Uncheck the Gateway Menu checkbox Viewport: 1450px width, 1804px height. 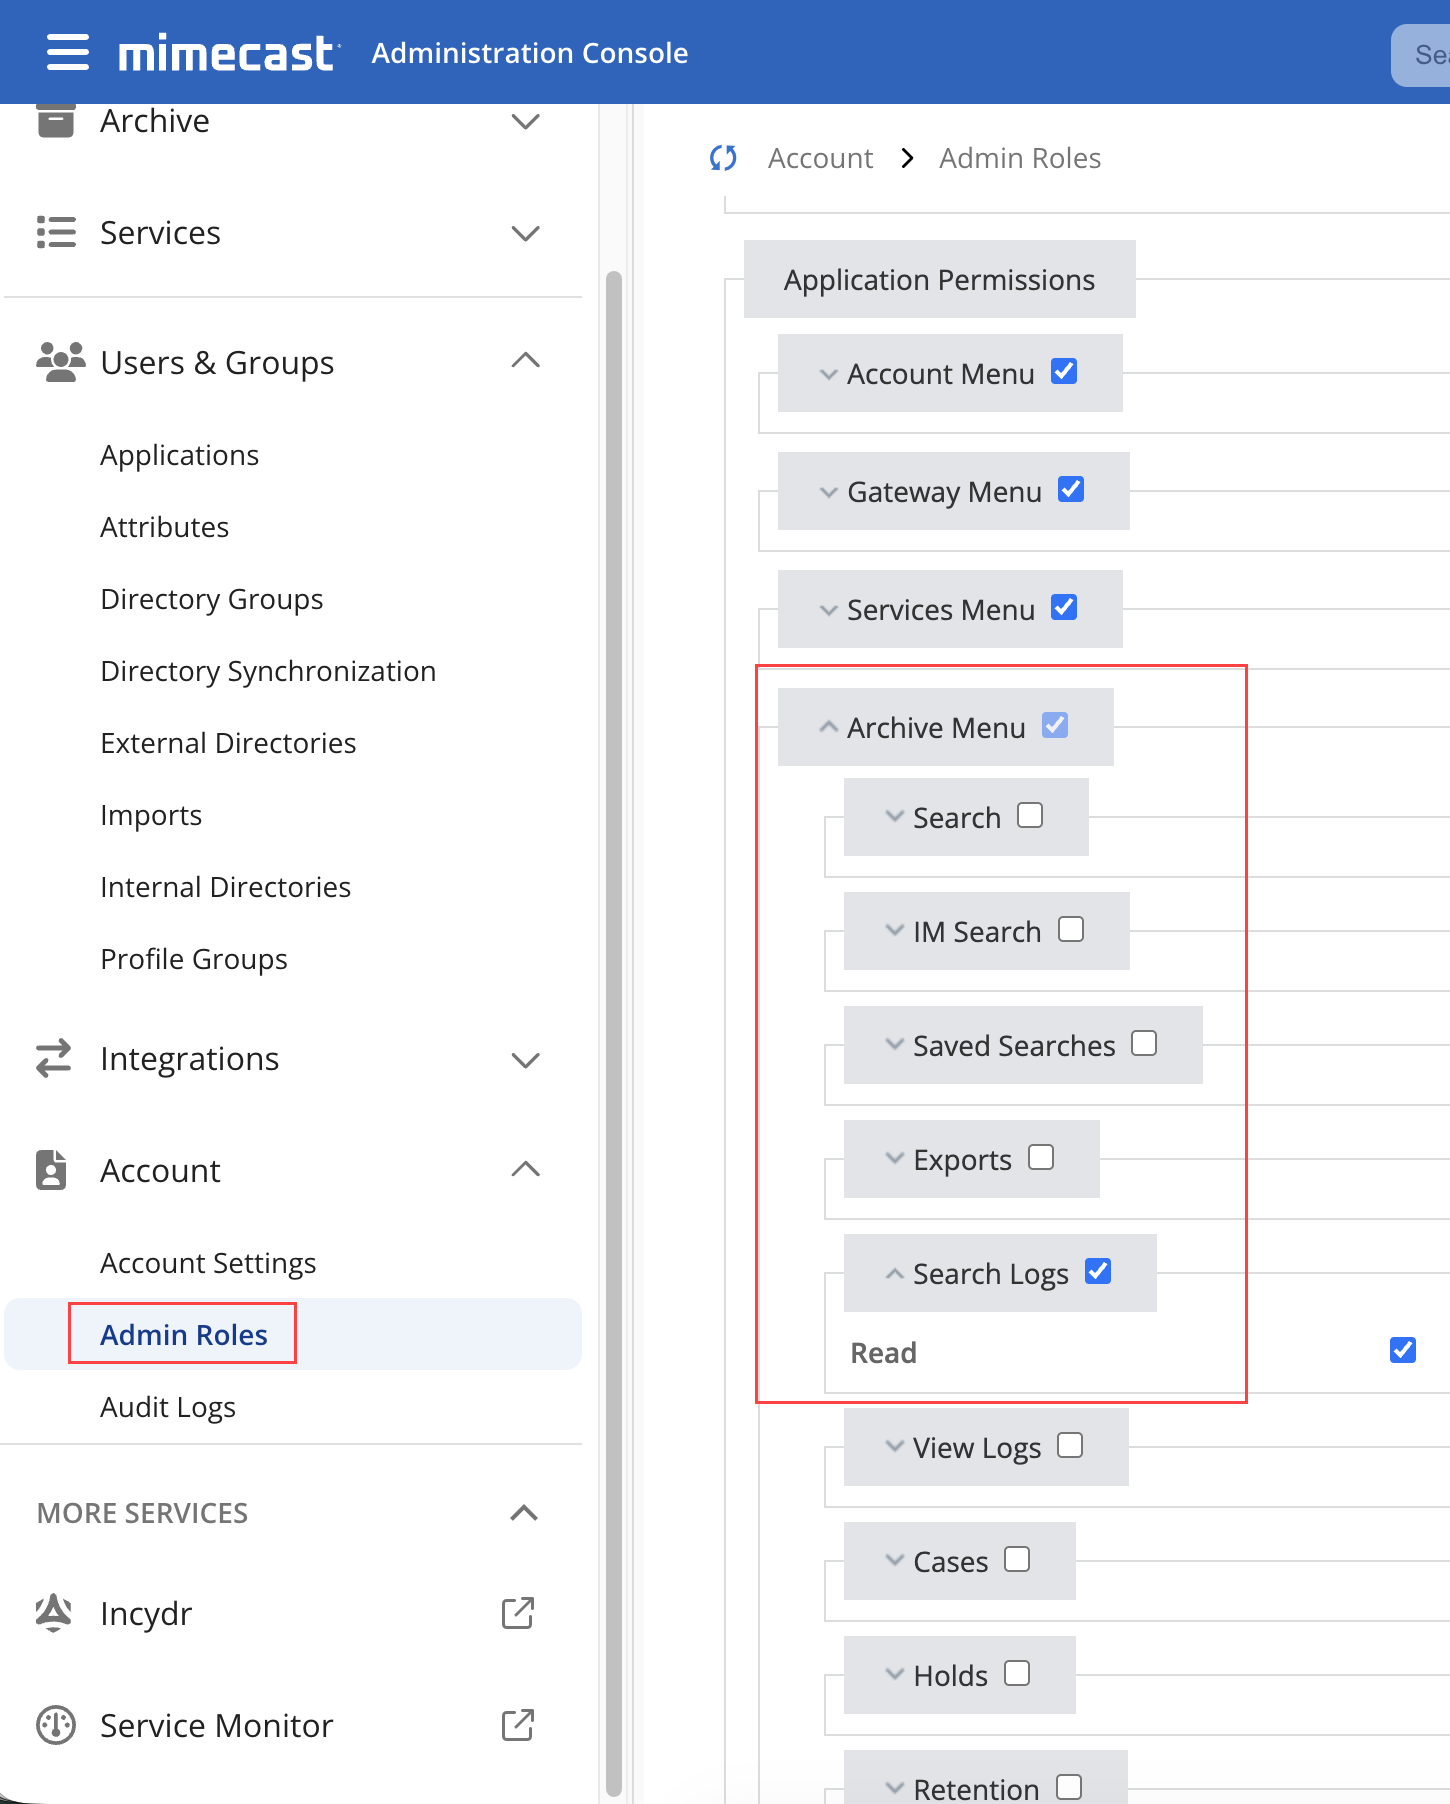pos(1071,490)
